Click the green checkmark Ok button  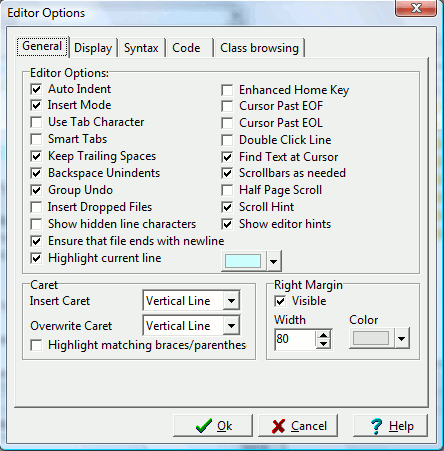point(213,426)
